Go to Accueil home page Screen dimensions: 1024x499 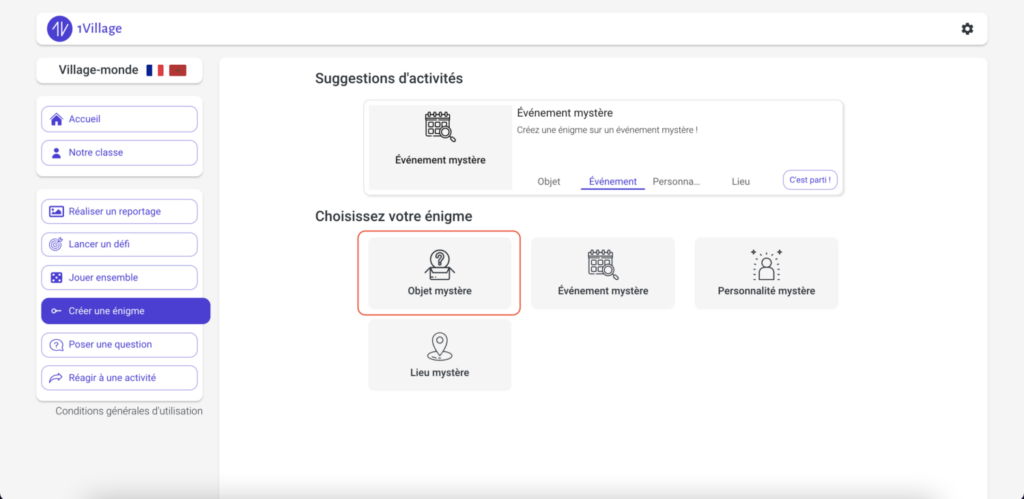(x=120, y=119)
